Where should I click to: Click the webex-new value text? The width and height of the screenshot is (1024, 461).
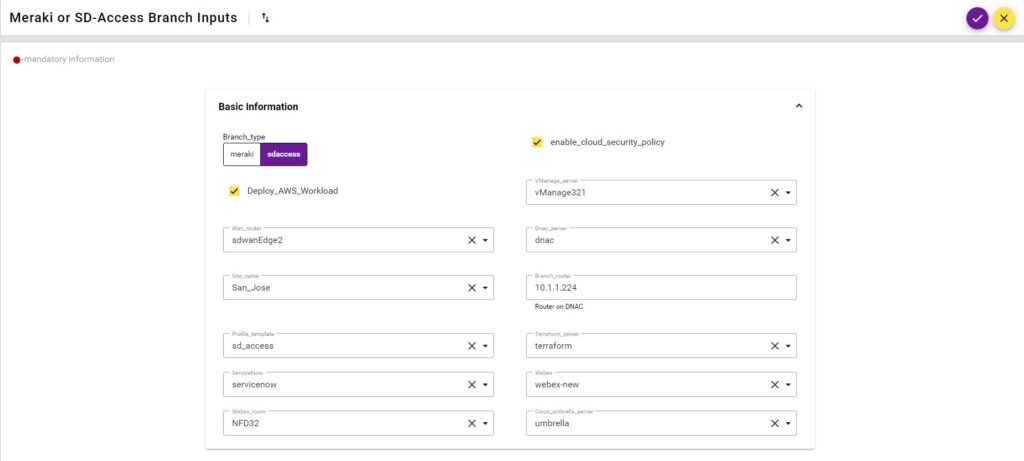point(556,385)
